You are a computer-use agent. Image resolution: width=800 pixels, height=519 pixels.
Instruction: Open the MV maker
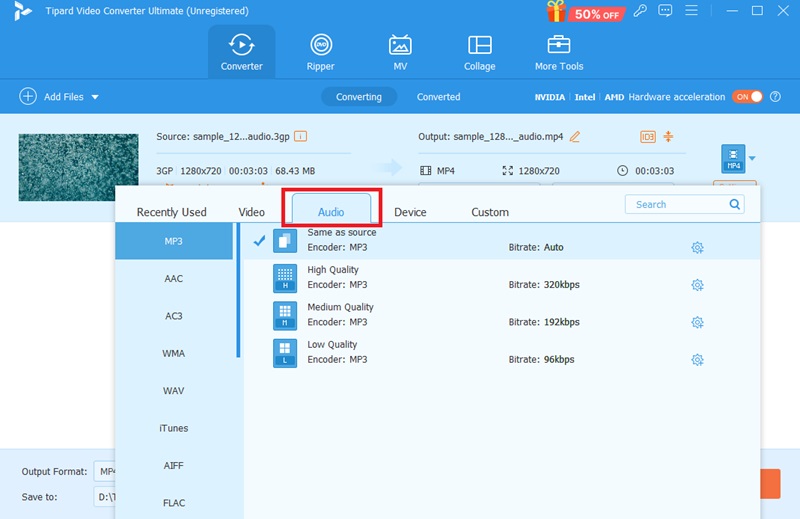point(400,52)
